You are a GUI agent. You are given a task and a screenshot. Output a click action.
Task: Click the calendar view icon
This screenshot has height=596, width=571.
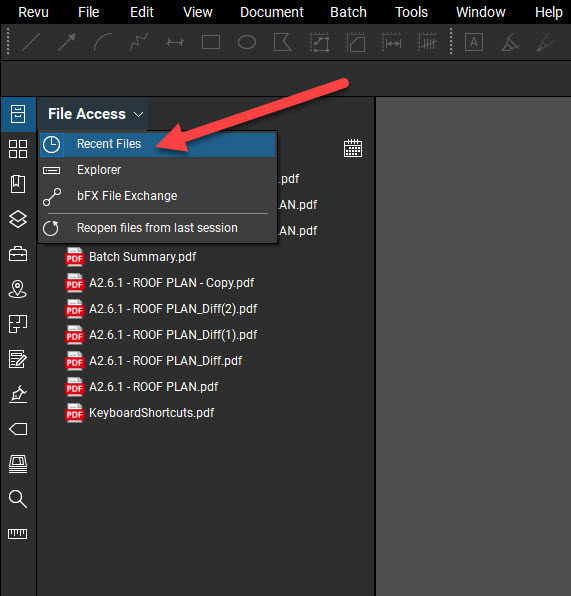coord(353,148)
